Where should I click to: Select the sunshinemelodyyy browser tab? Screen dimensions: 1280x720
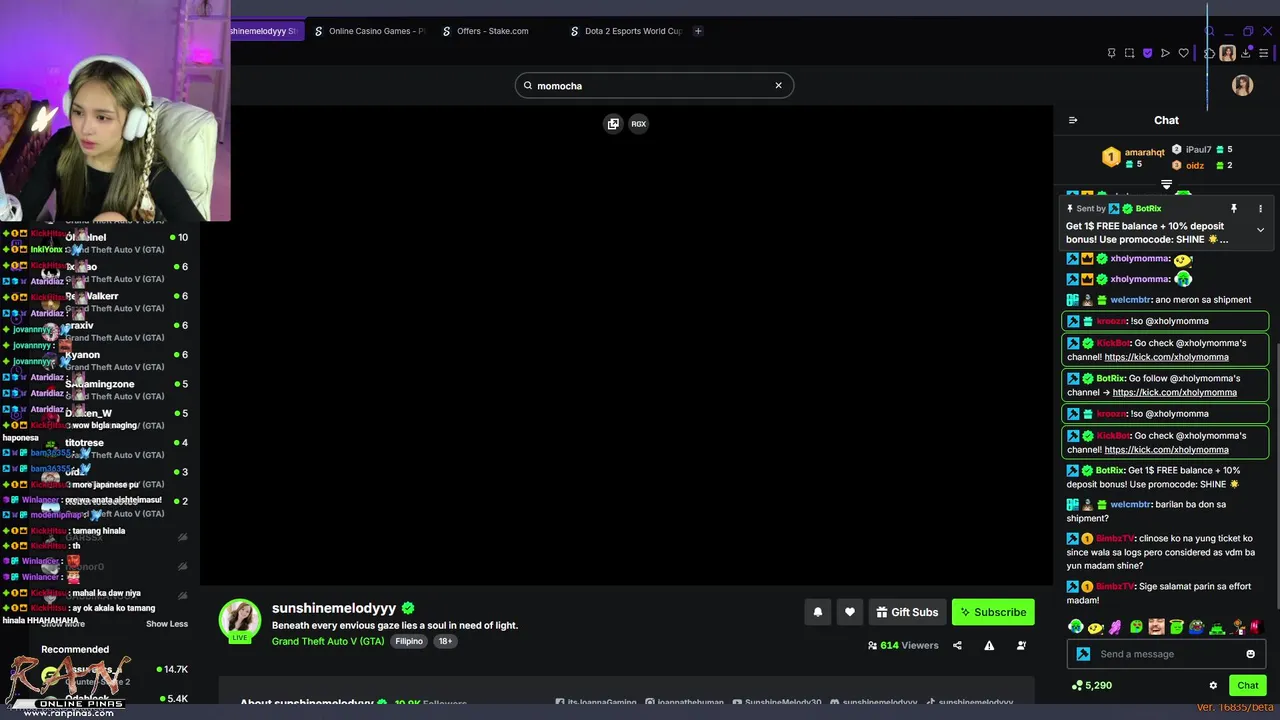click(263, 31)
